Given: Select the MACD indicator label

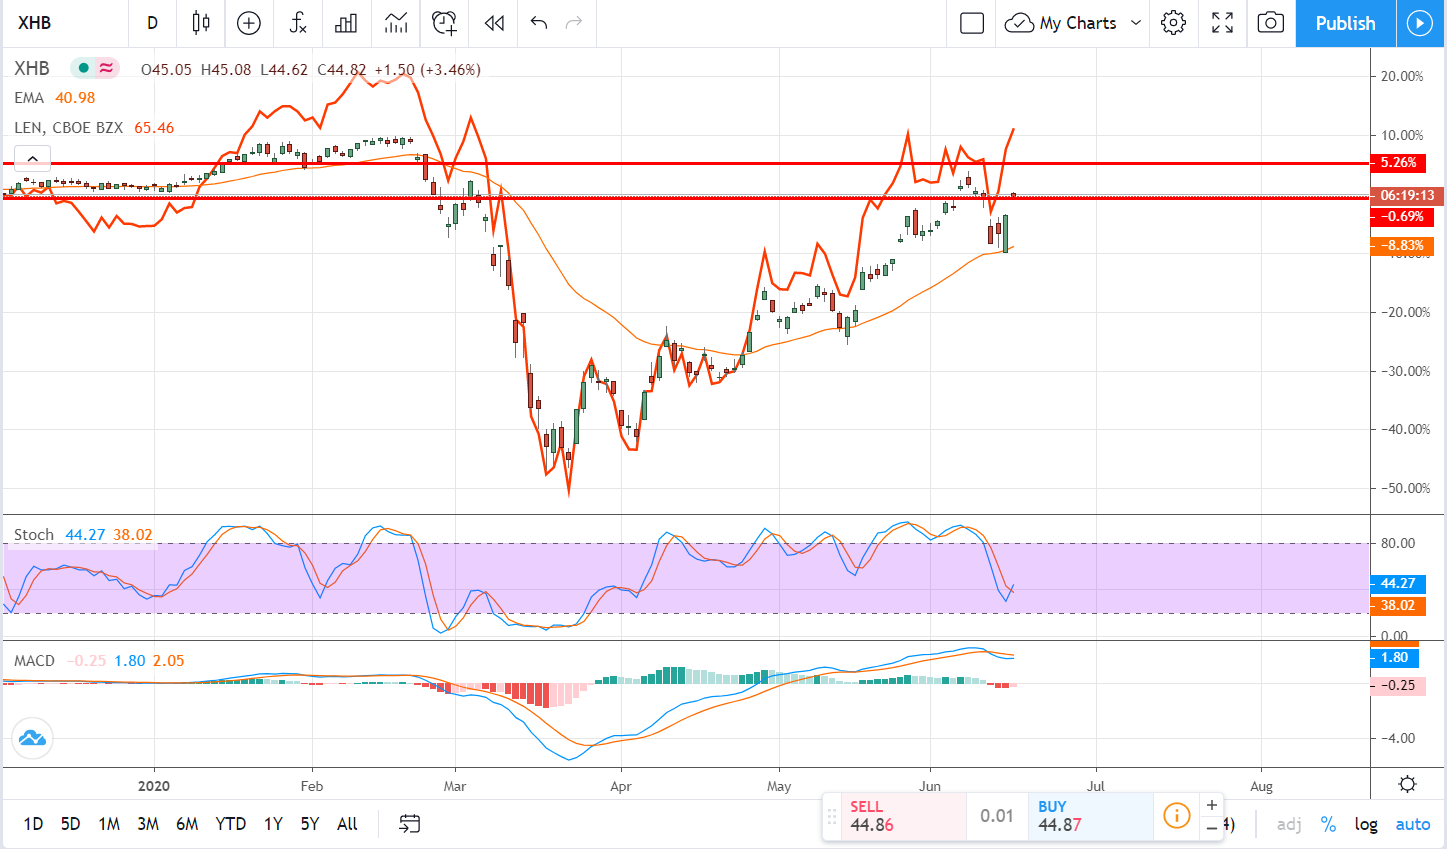Looking at the screenshot, I should pyautogui.click(x=35, y=661).
